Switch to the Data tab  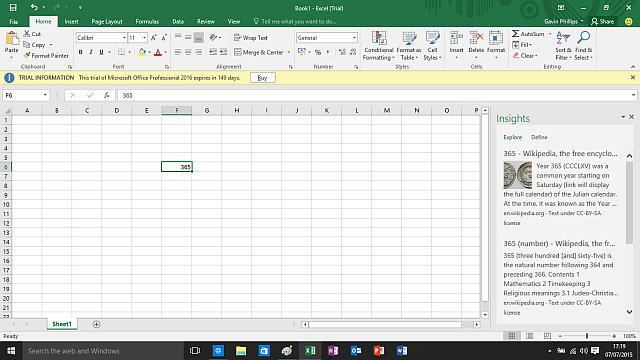coord(178,22)
